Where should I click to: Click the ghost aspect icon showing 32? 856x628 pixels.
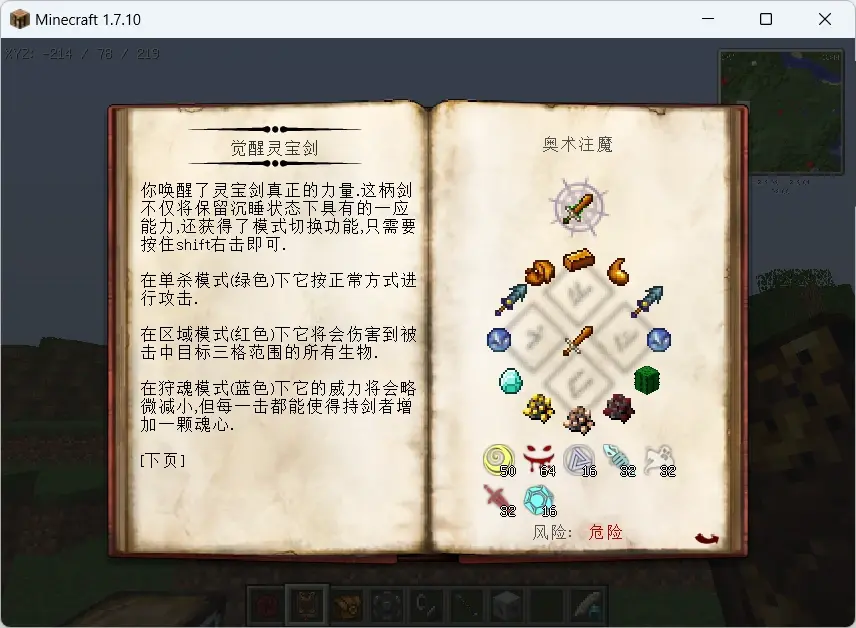[659, 459]
